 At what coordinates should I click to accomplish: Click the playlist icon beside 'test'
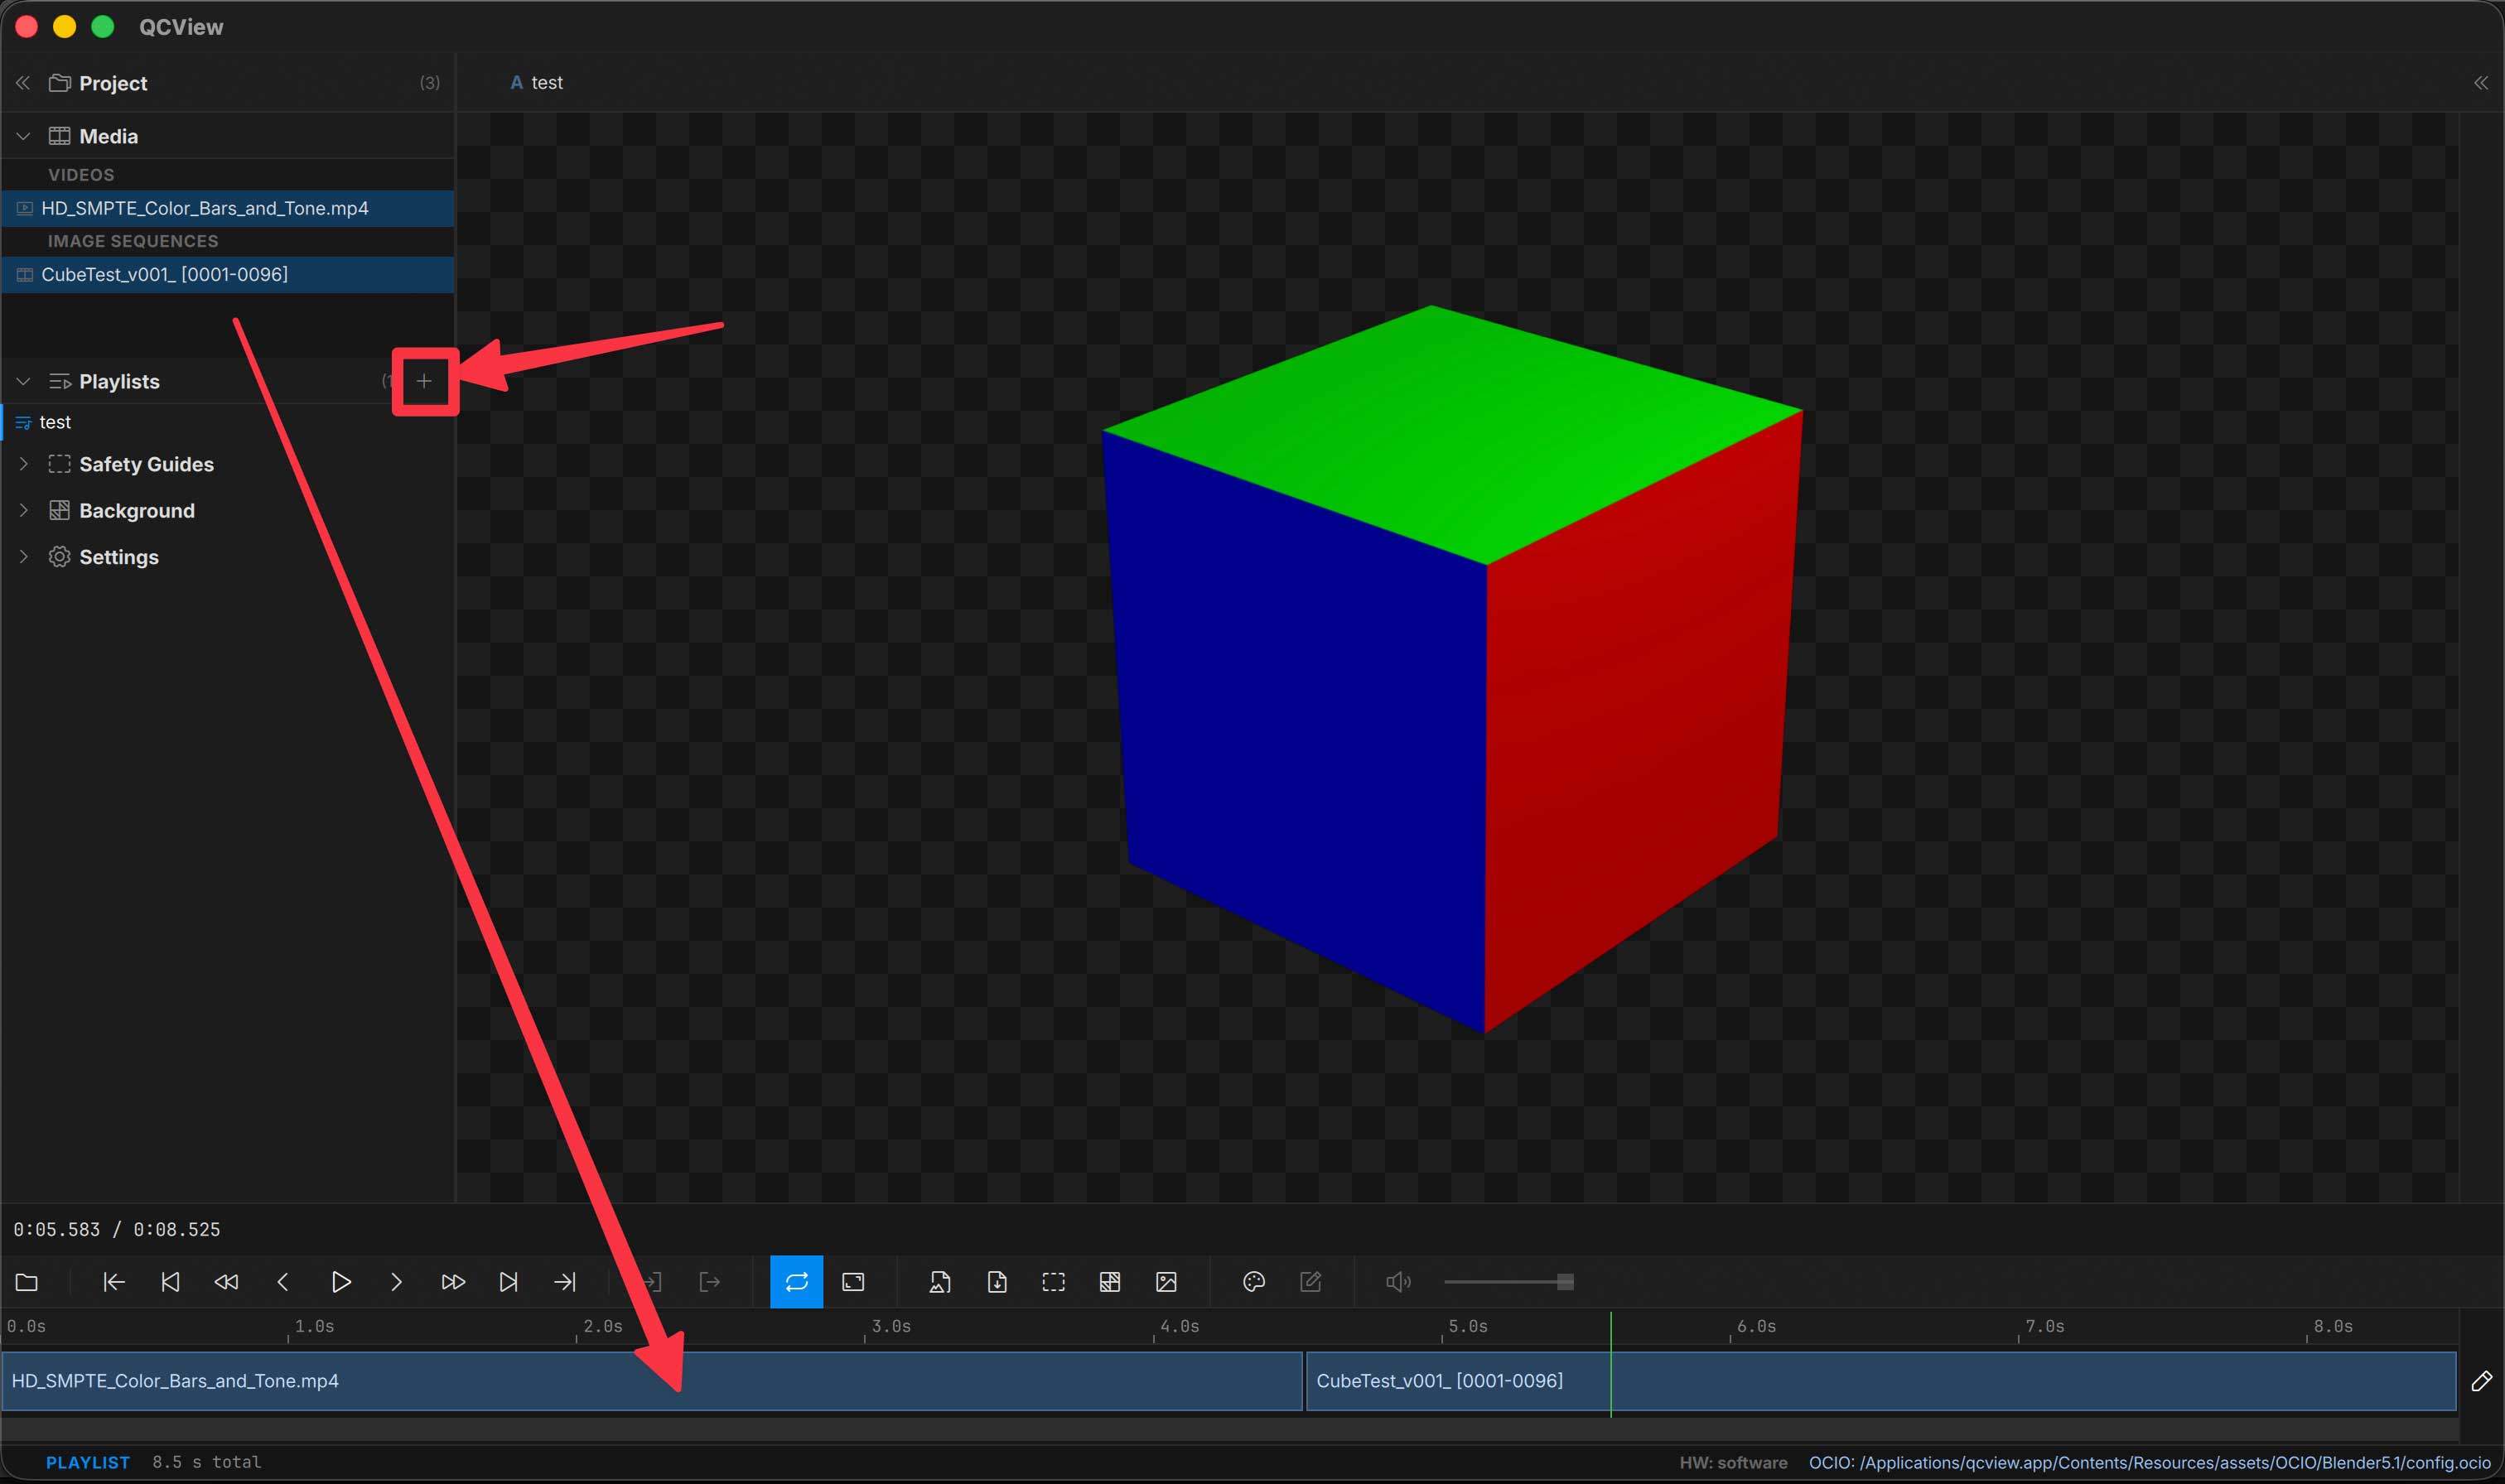pyautogui.click(x=23, y=423)
